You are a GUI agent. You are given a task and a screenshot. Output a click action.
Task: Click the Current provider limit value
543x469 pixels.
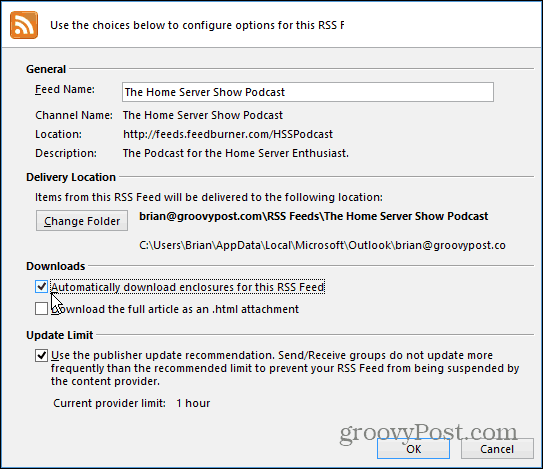pyautogui.click(x=193, y=403)
